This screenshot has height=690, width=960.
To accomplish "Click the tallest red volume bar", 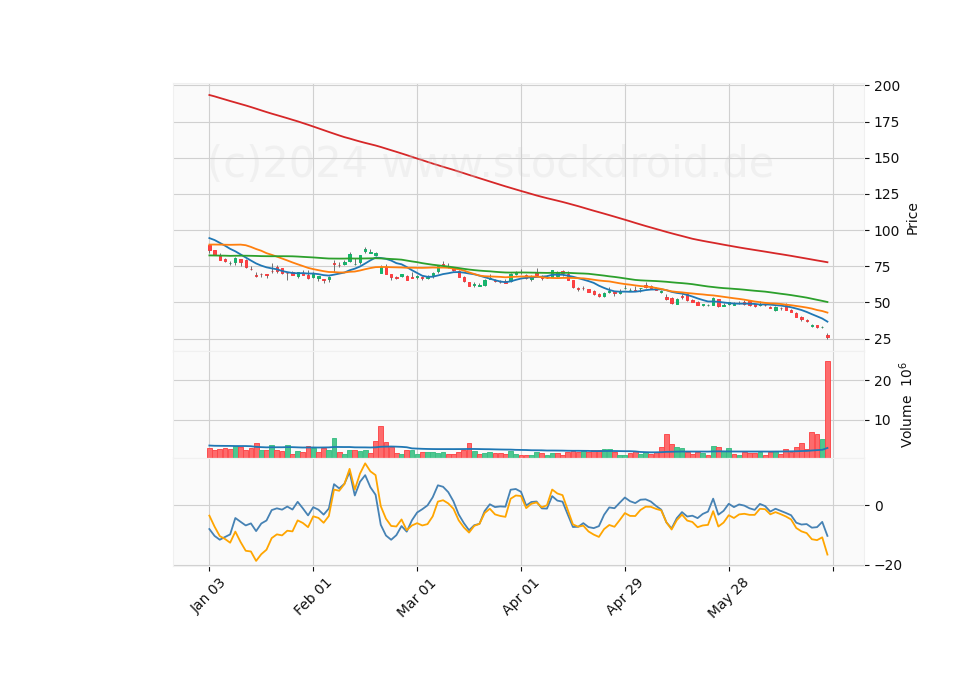I will pyautogui.click(x=828, y=410).
